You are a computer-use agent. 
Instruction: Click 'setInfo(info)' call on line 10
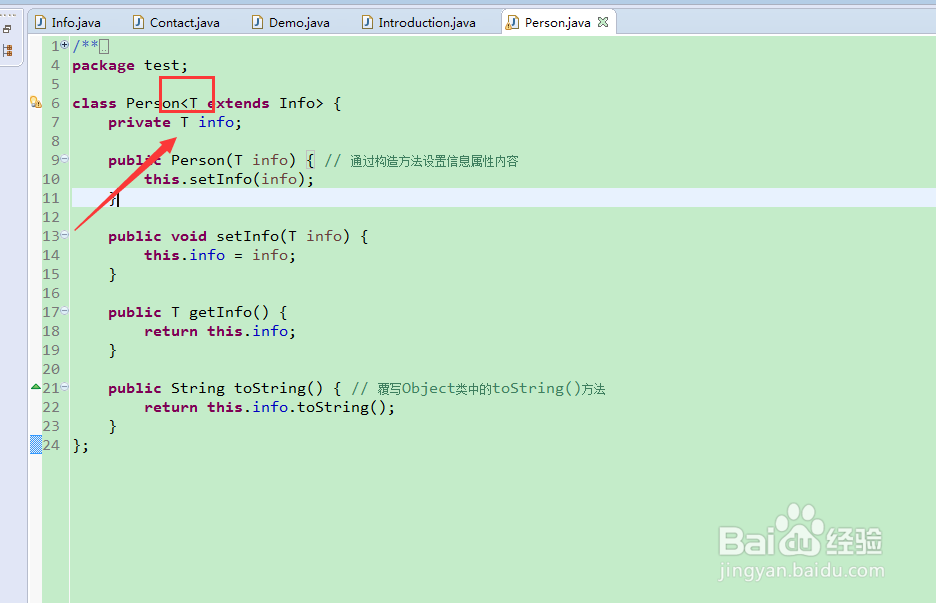tap(247, 179)
